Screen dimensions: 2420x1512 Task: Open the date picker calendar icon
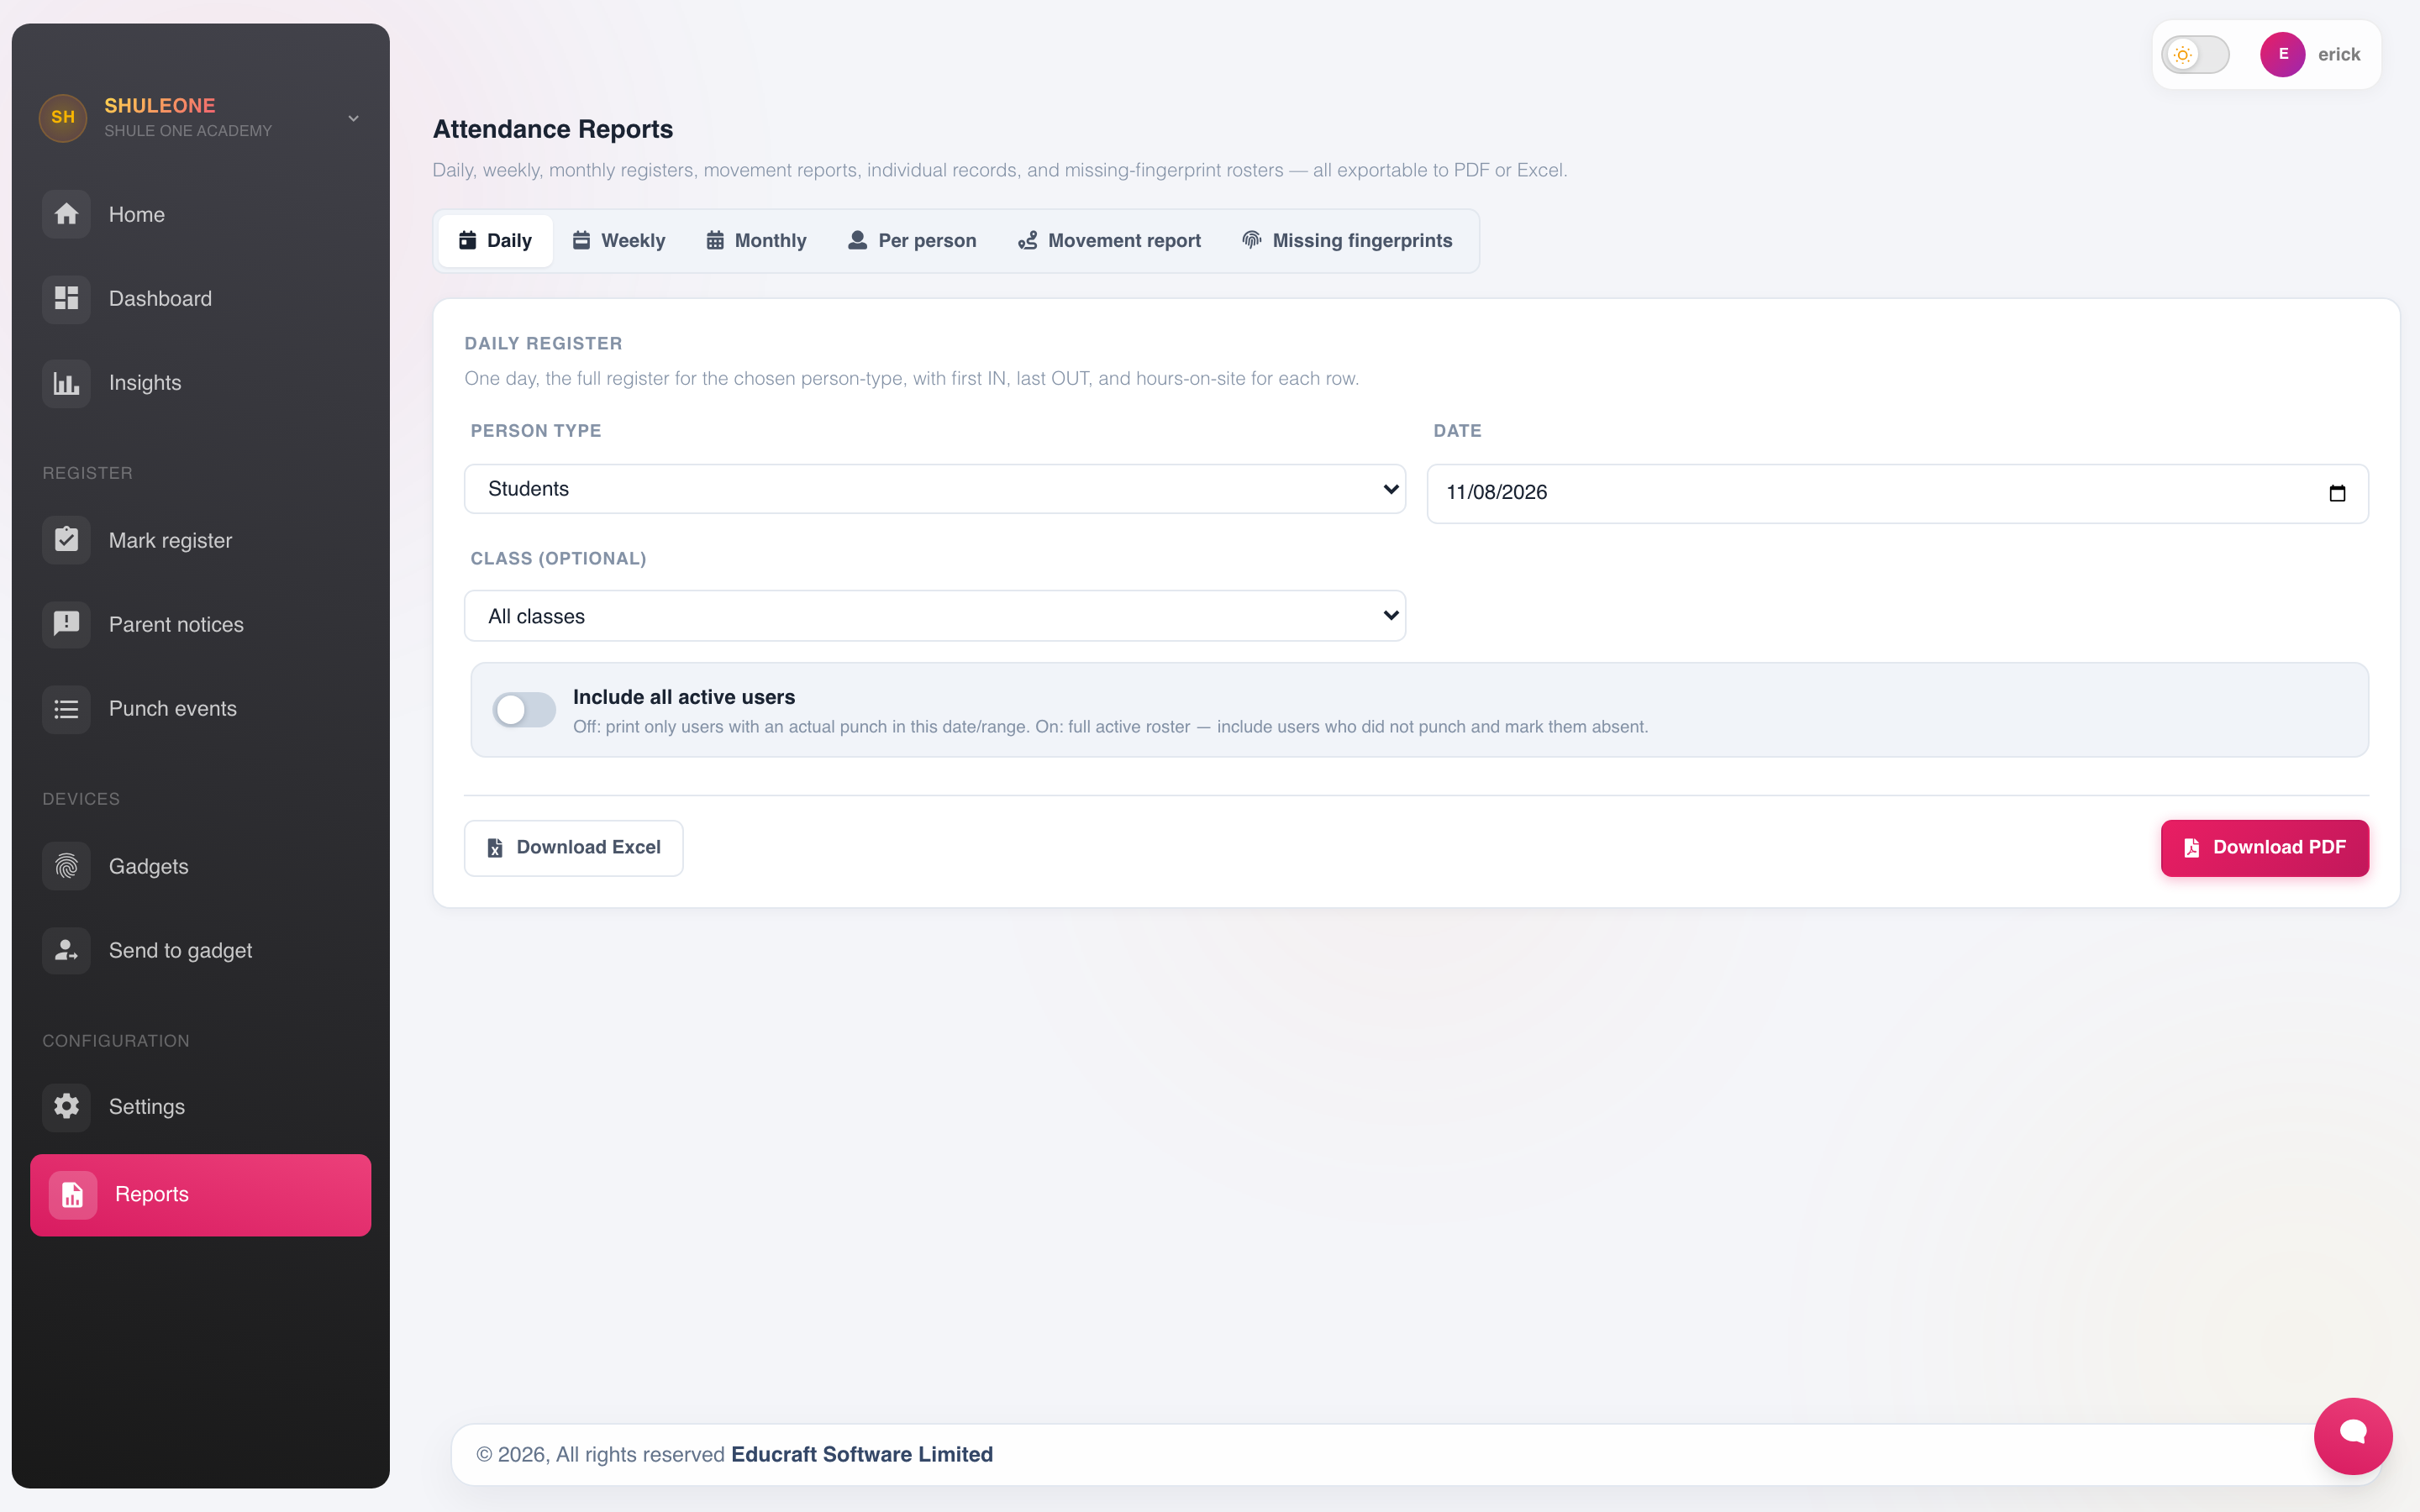(x=2337, y=493)
